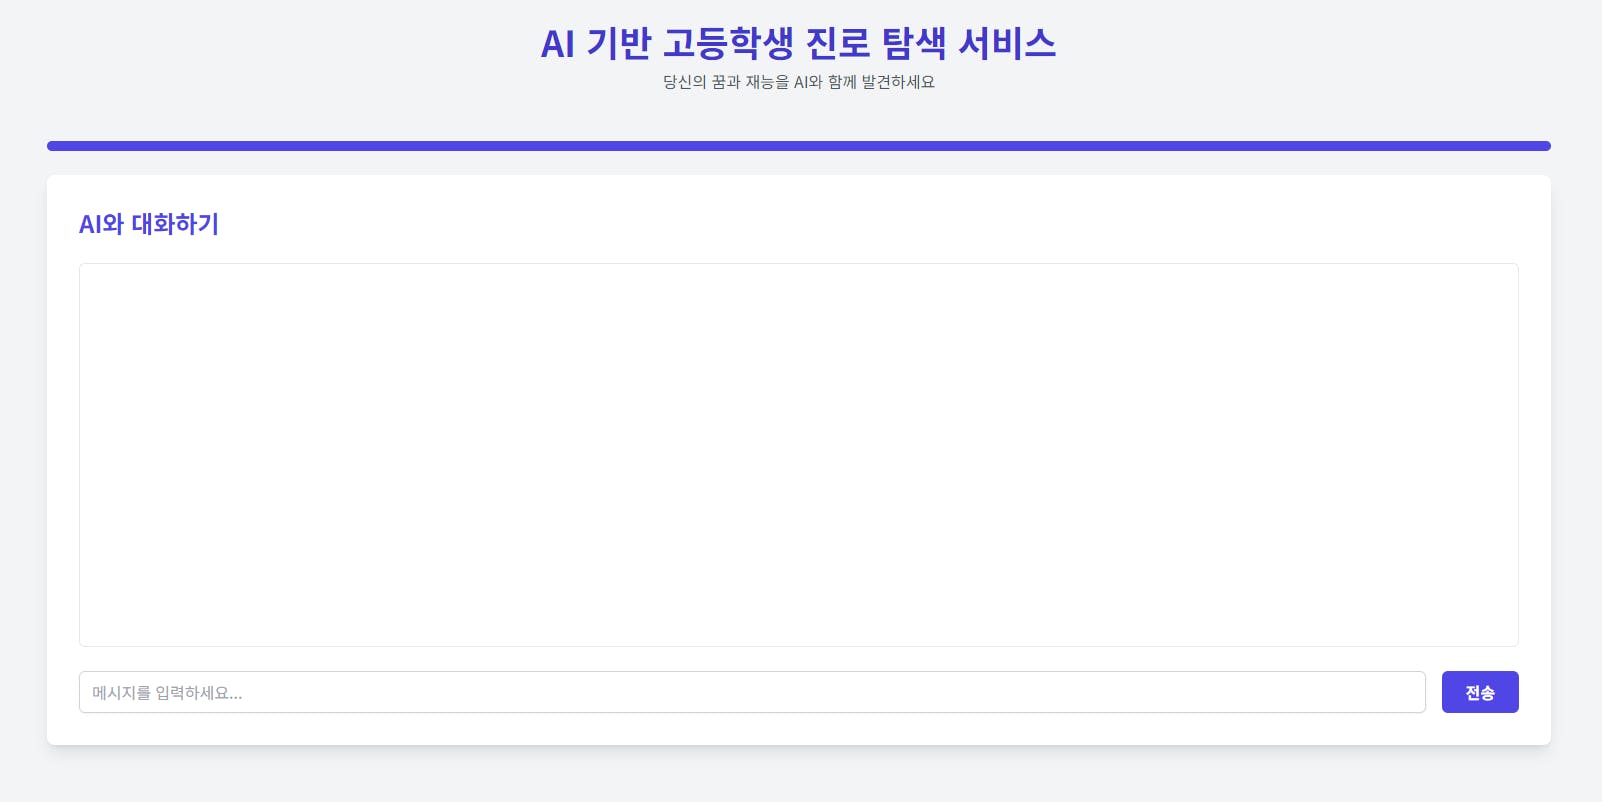This screenshot has width=1602, height=802.
Task: Submit the message with the purple 전송 button
Action: click(1479, 692)
